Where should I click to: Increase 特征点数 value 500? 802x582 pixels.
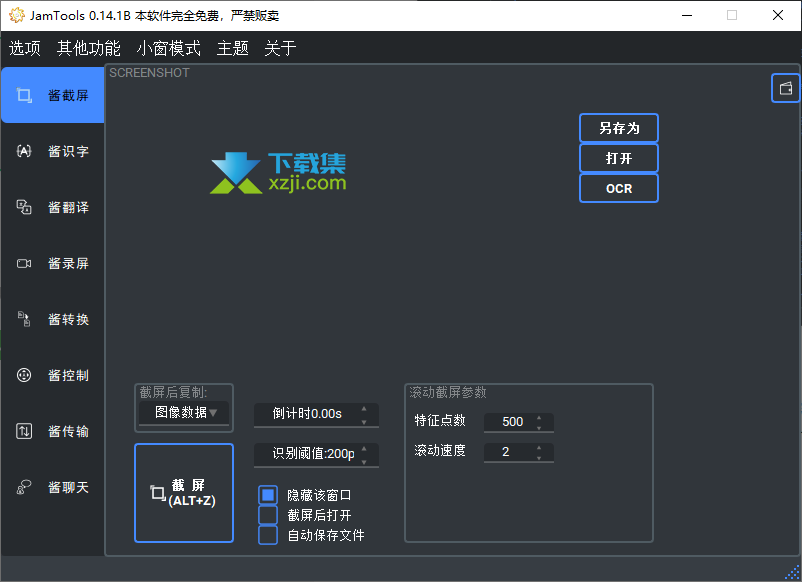(539, 417)
